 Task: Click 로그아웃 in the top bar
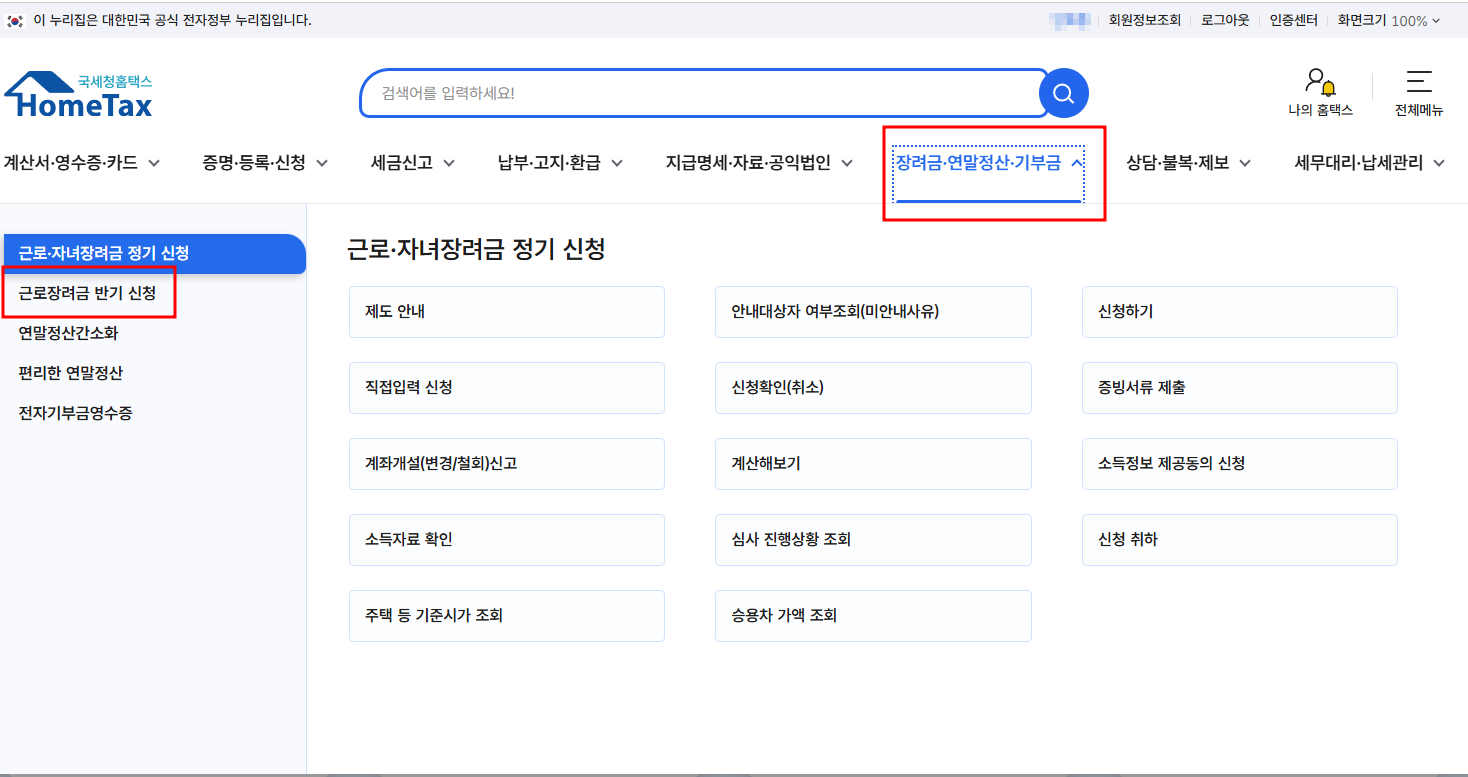click(1223, 19)
